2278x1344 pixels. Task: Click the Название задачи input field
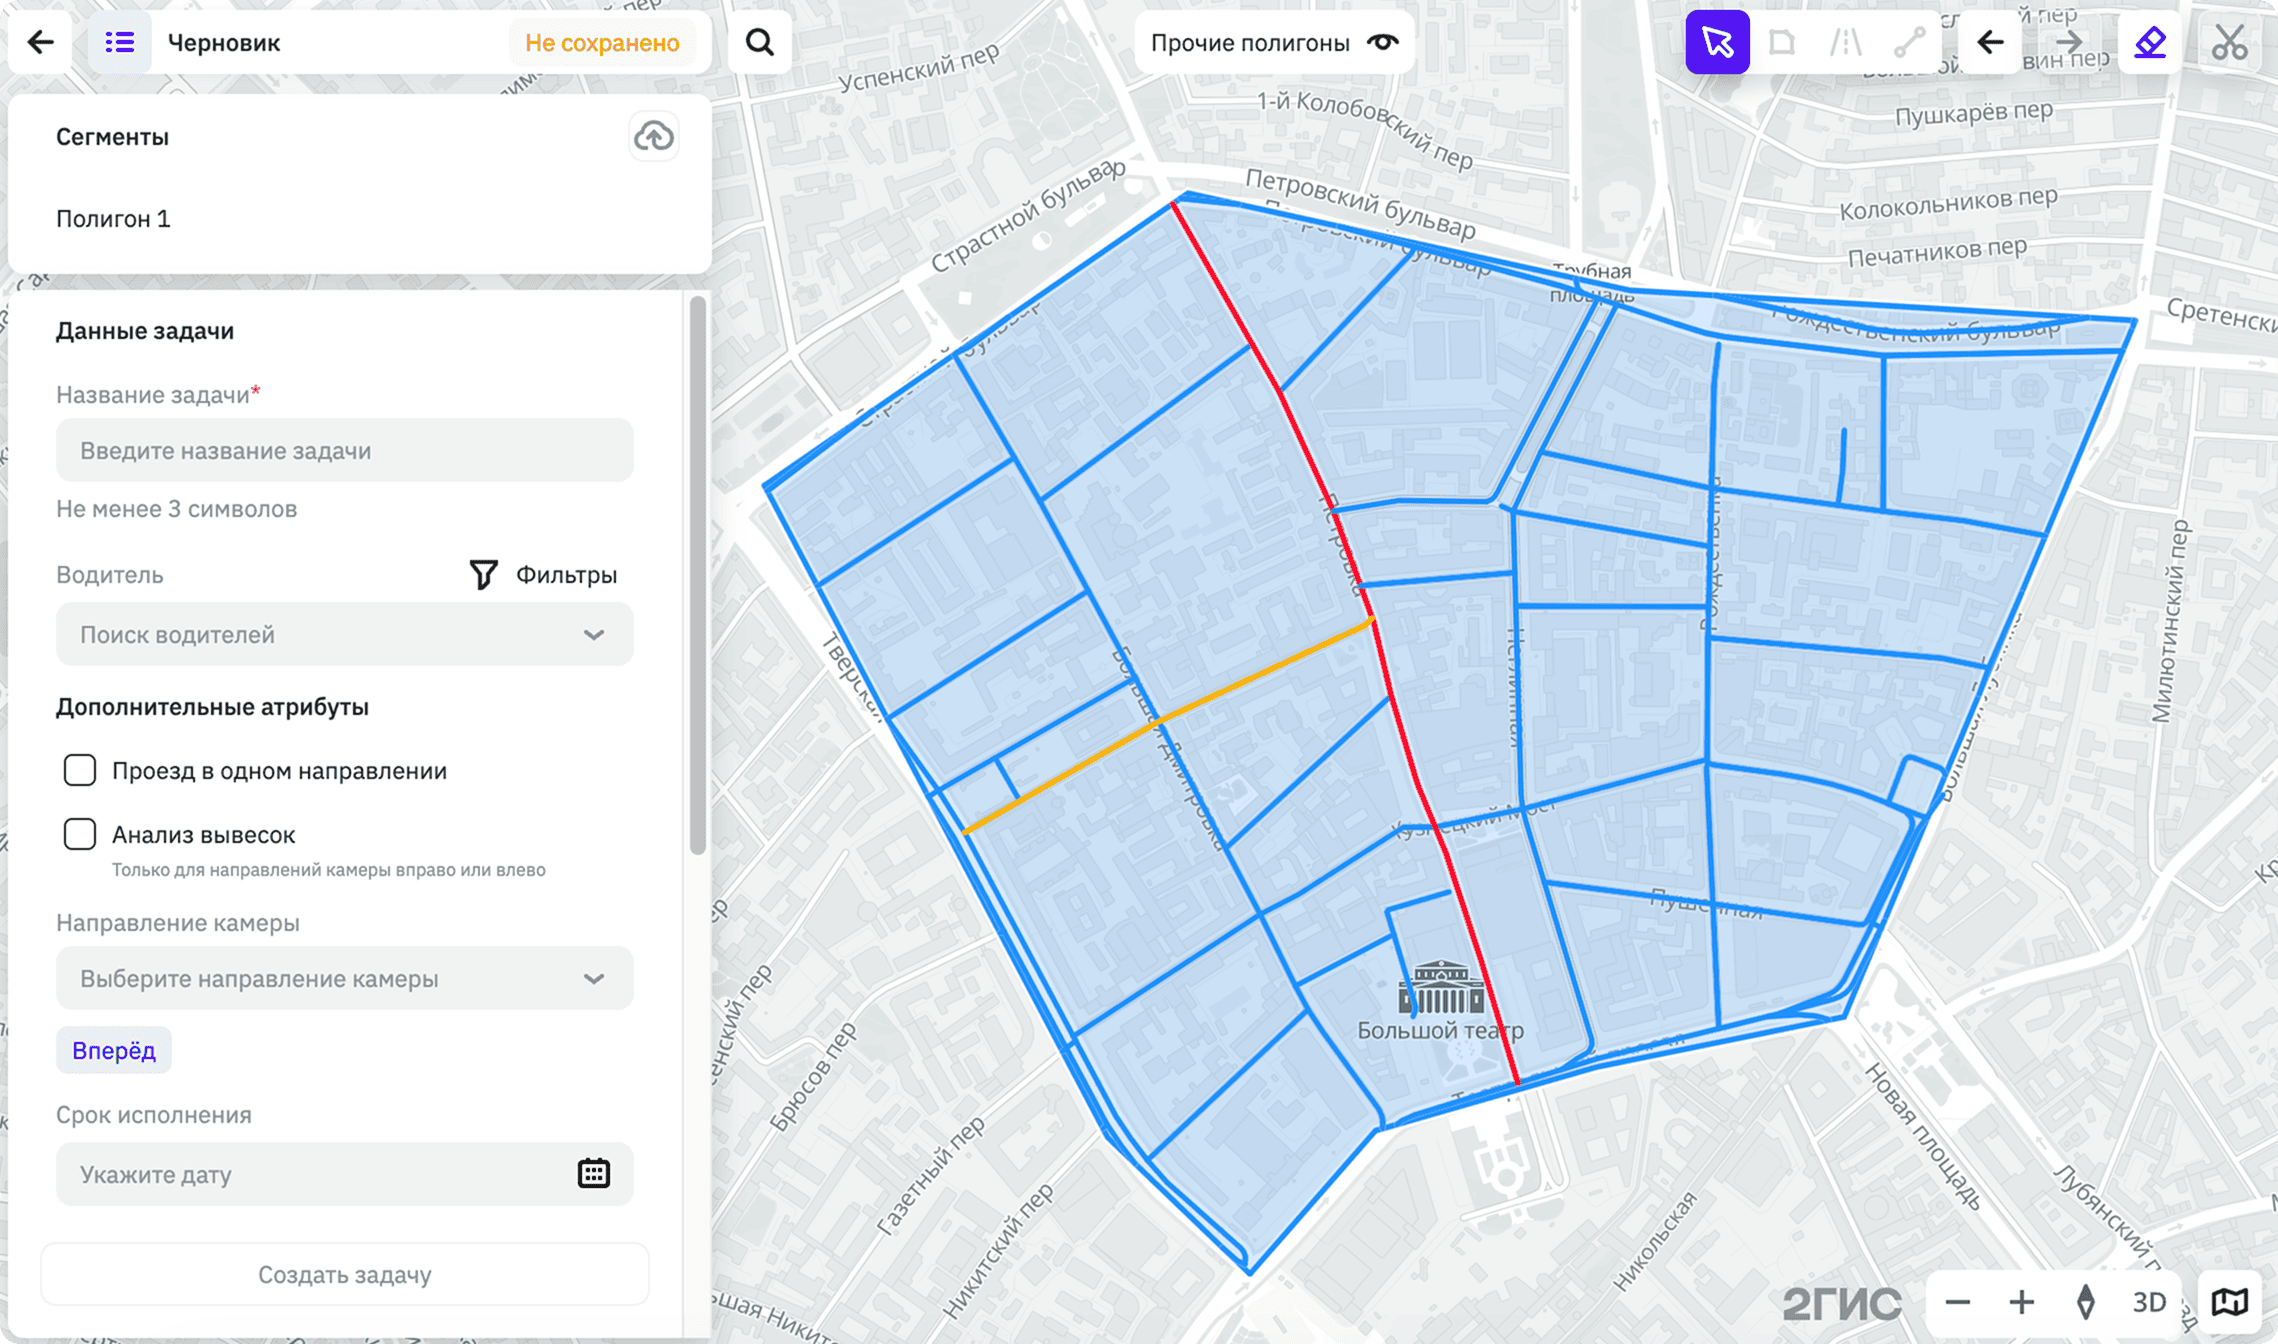[345, 450]
